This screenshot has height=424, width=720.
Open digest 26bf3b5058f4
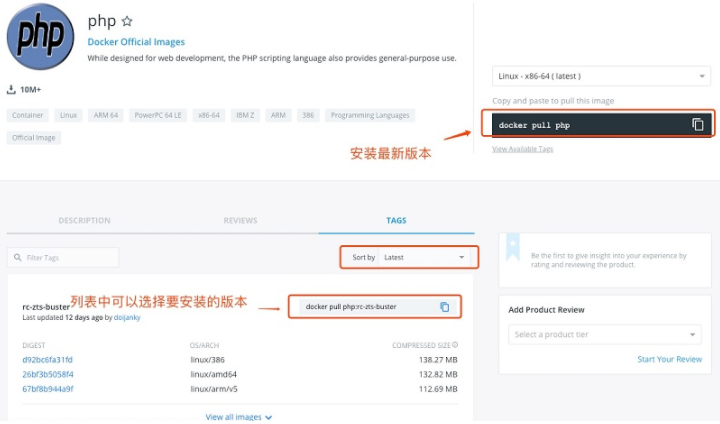(x=48, y=374)
